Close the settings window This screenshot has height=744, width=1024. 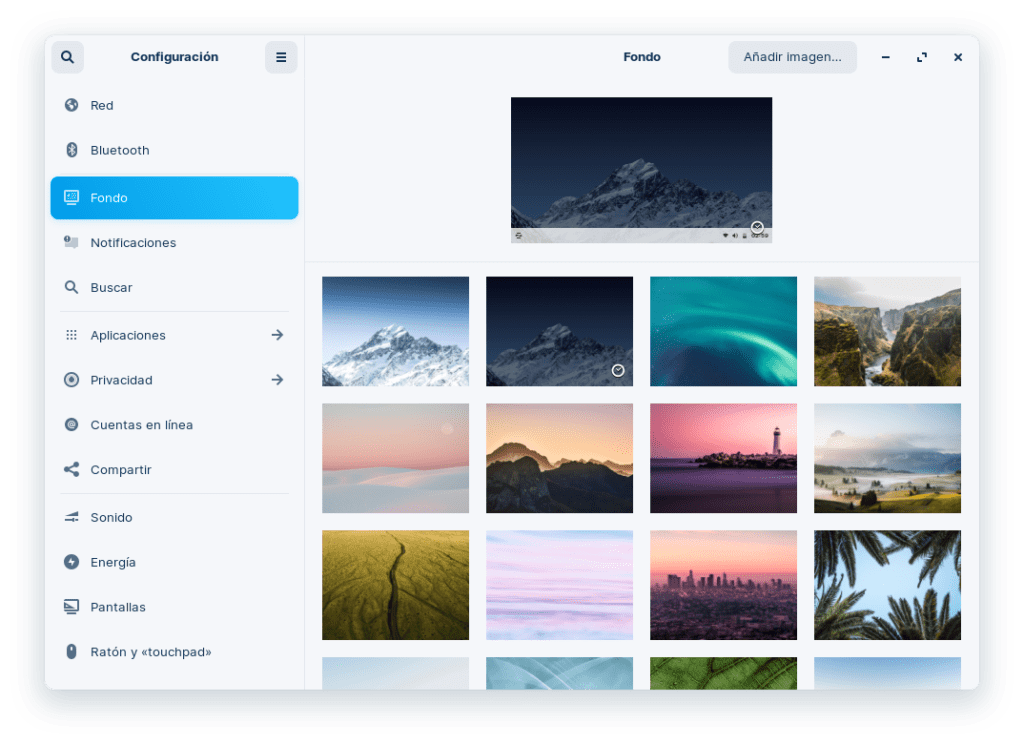957,57
